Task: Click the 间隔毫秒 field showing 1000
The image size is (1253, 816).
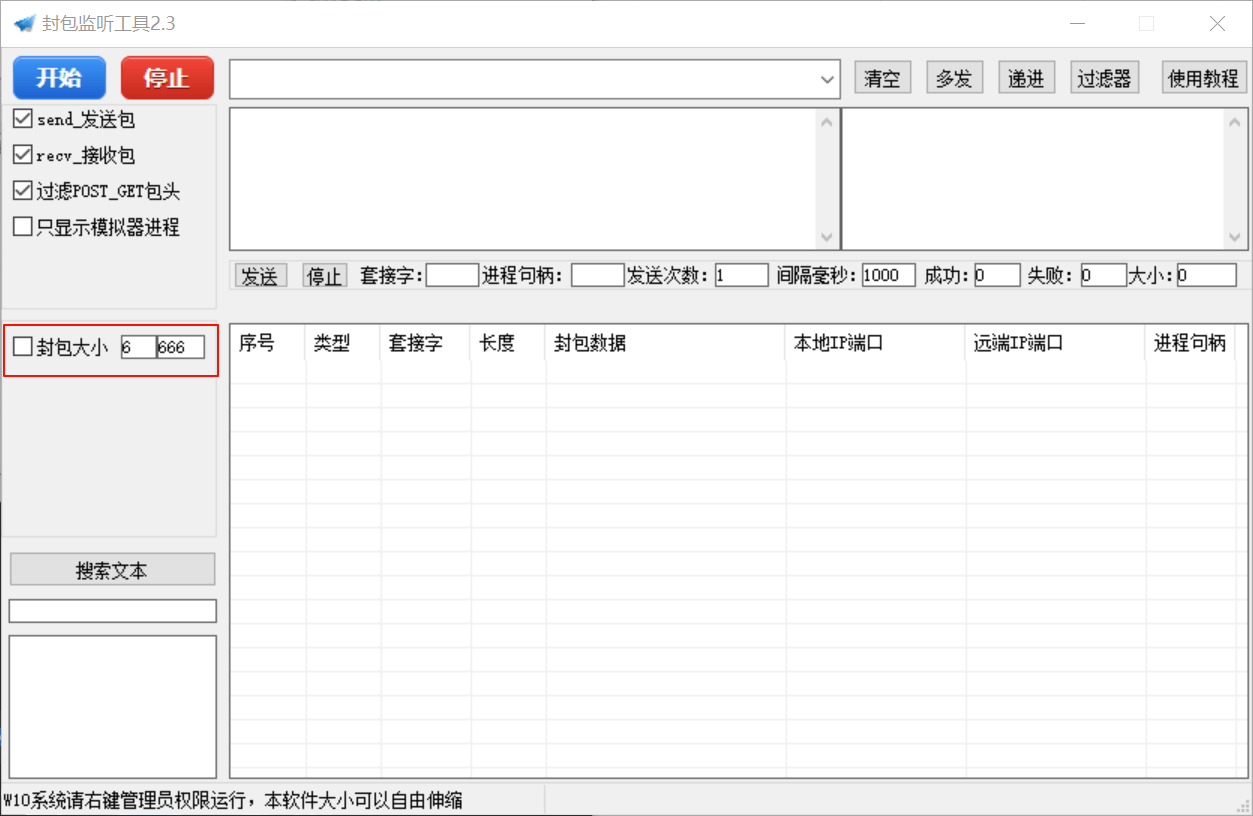Action: coord(889,275)
